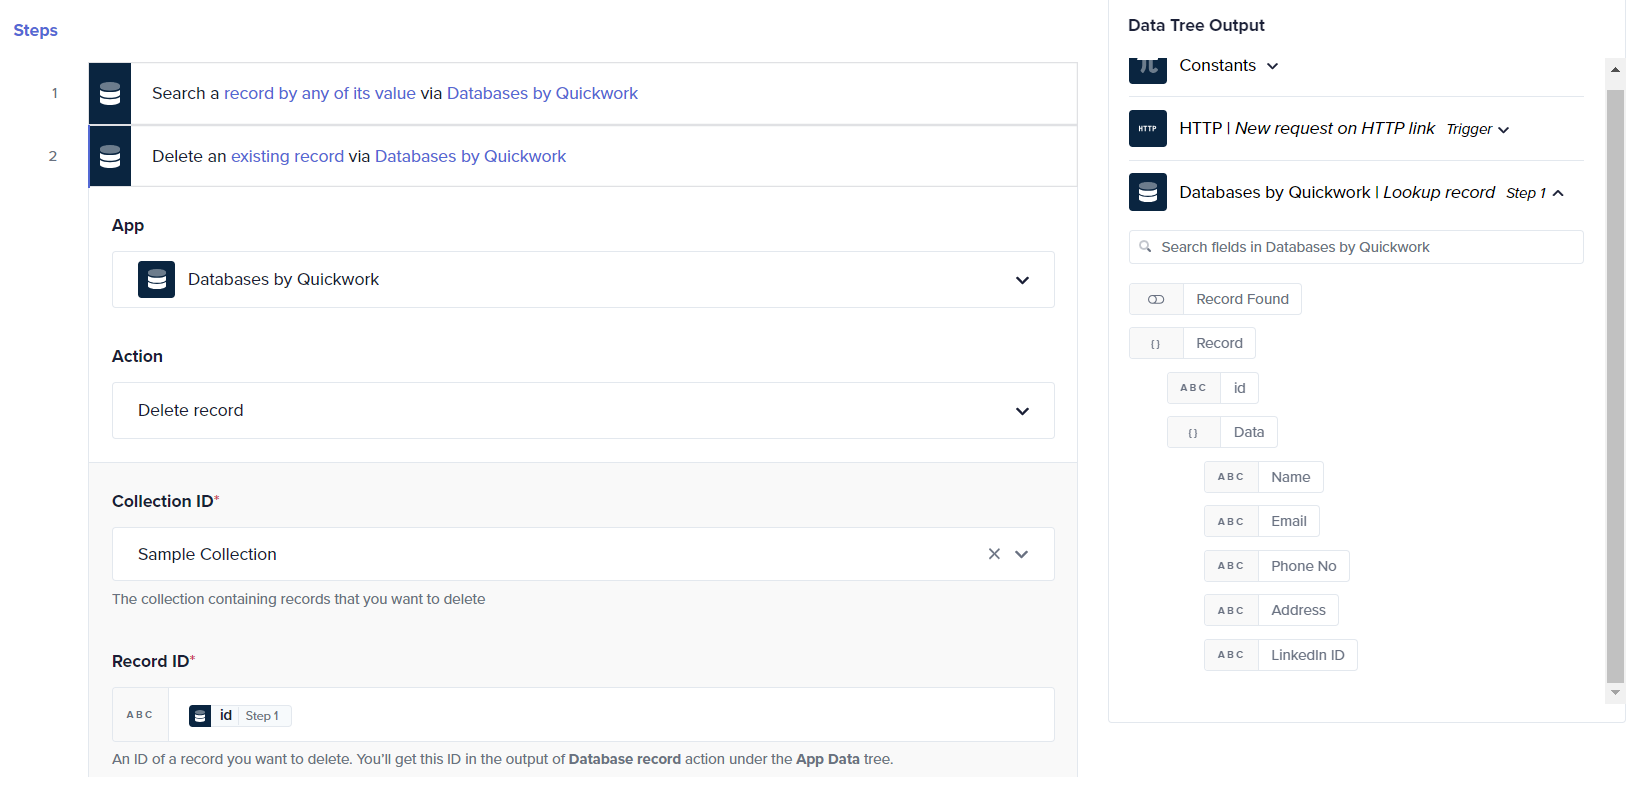This screenshot has width=1637, height=791.
Task: Open the App dropdown
Action: click(583, 280)
